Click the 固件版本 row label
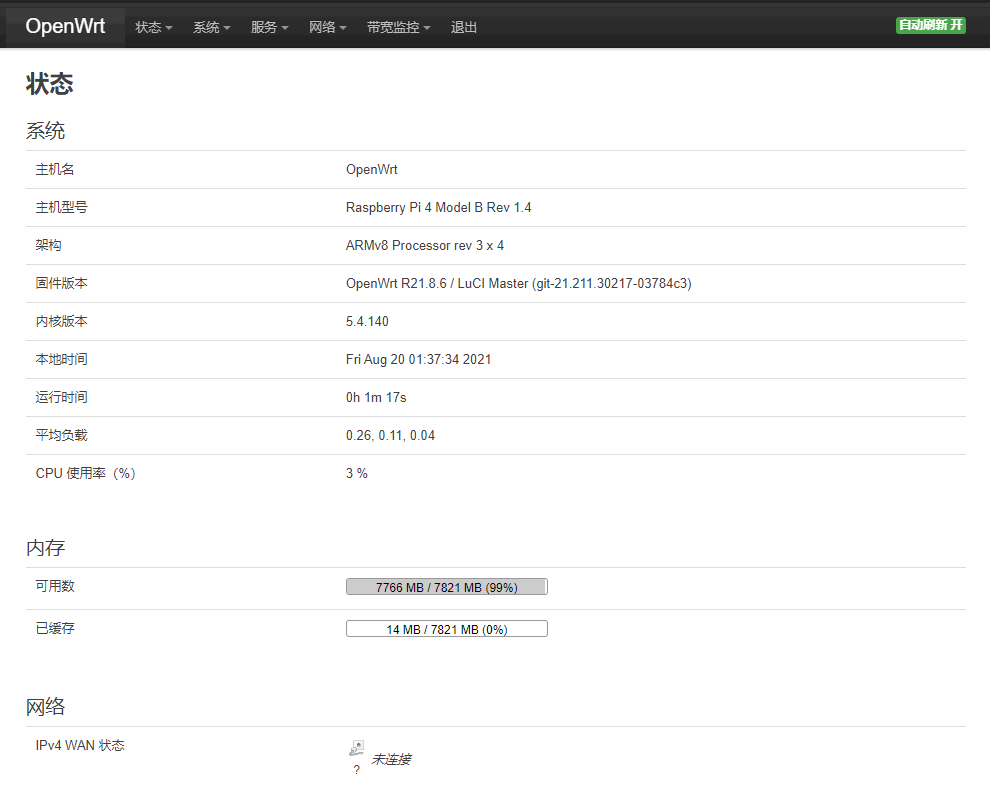This screenshot has height=801, width=990. point(61,283)
